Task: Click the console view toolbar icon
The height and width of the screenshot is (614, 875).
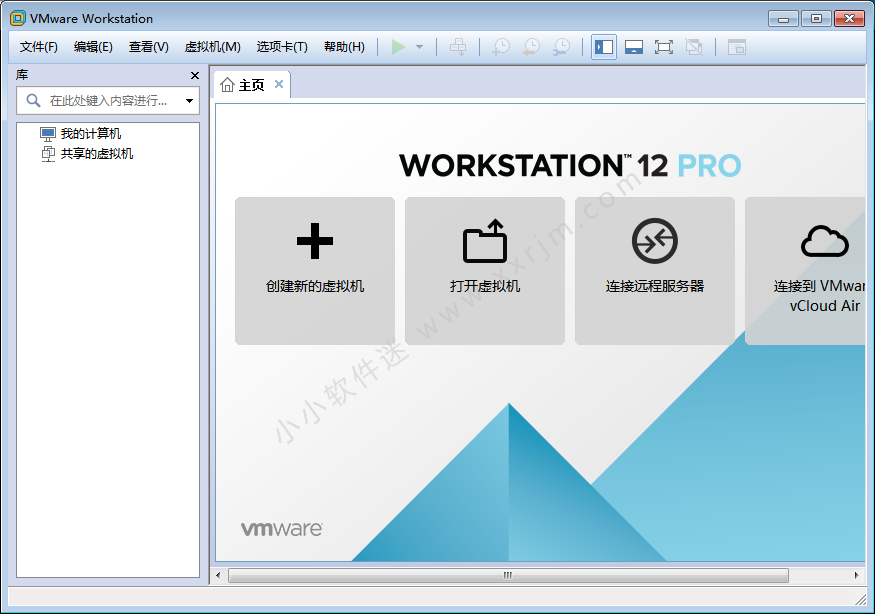Action: click(x=737, y=47)
